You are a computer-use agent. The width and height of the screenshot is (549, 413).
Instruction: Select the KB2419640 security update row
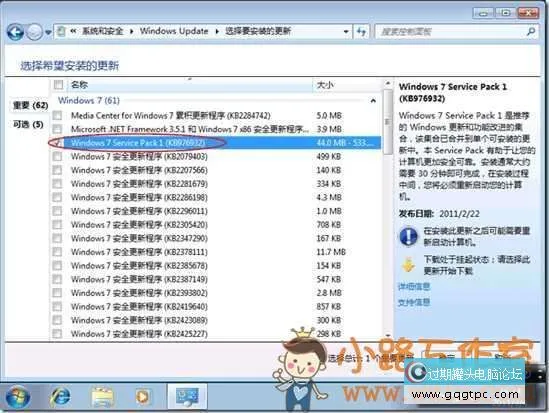[x=216, y=307]
